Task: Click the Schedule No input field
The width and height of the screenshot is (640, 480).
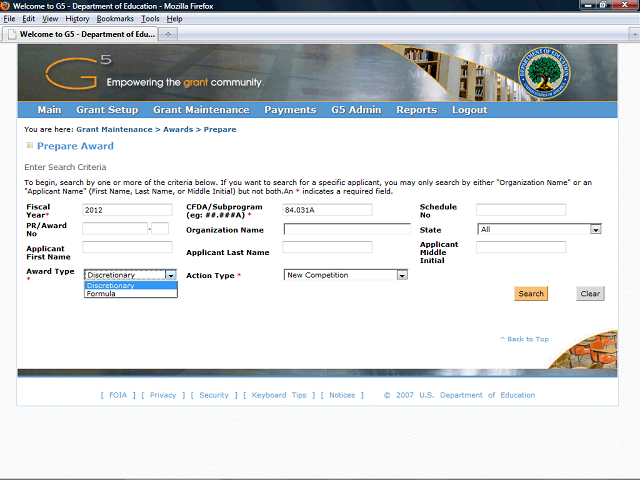Action: [x=521, y=210]
